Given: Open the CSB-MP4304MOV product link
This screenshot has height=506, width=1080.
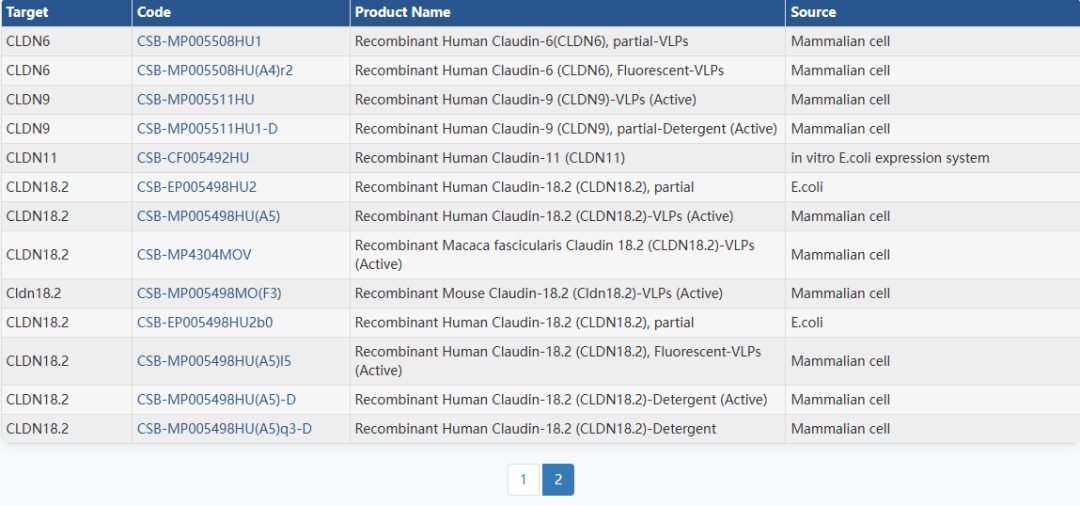Looking at the screenshot, I should point(194,255).
